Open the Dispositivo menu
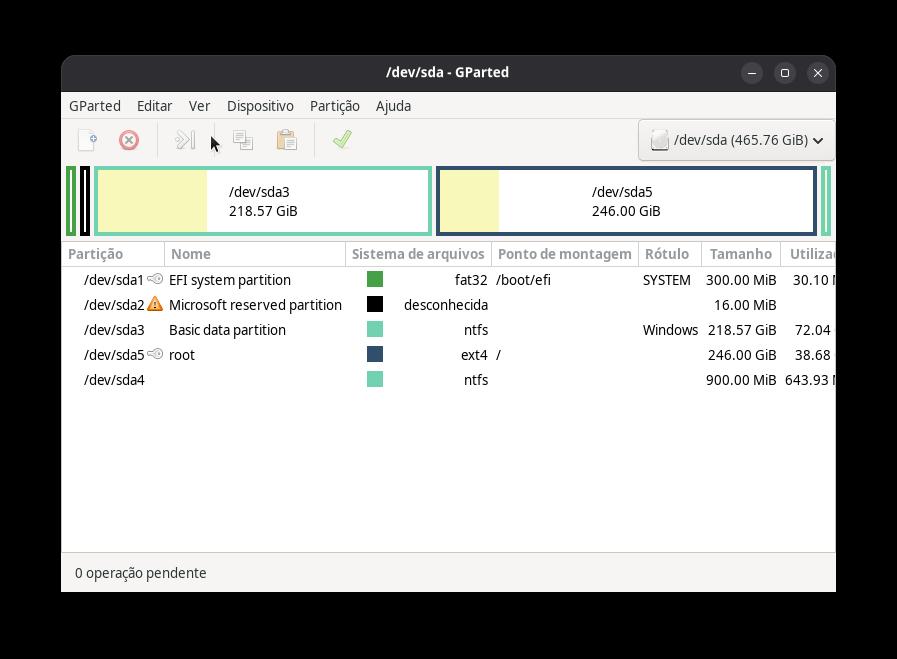The image size is (897, 659). [260, 106]
